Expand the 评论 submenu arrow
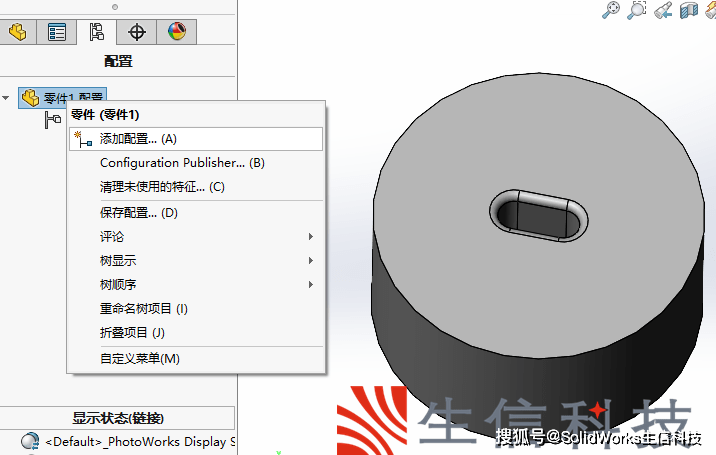Screen dimensions: 716x455 point(311,236)
